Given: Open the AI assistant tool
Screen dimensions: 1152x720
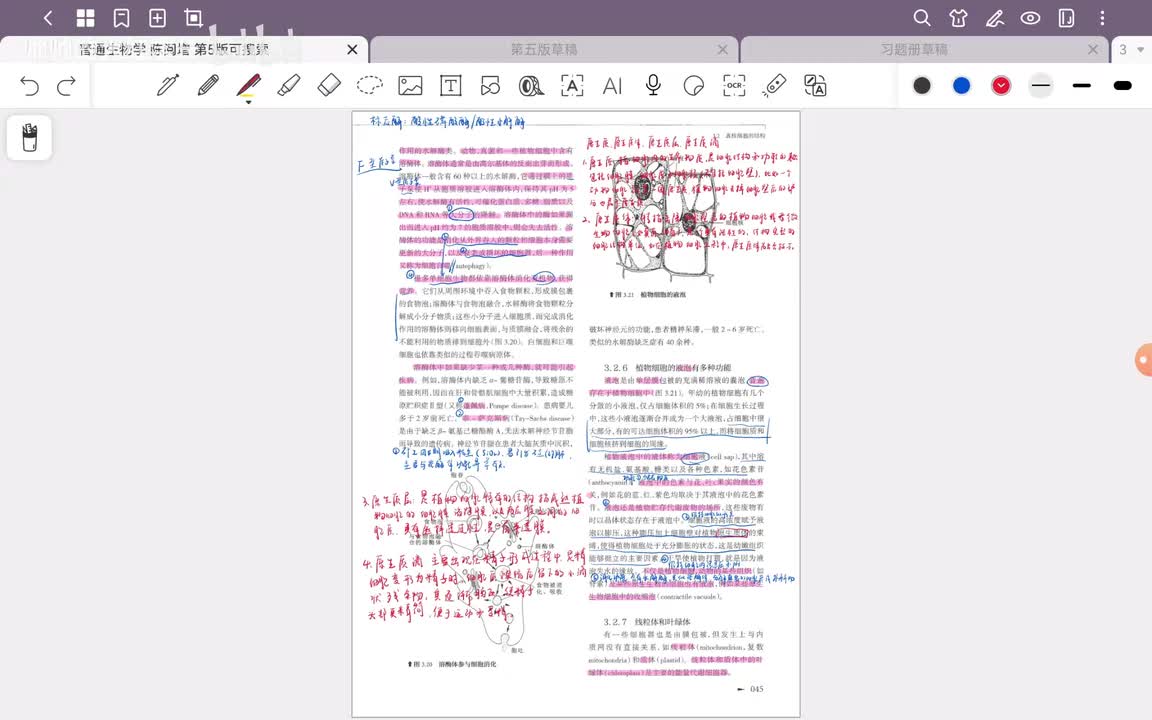Looking at the screenshot, I should pyautogui.click(x=612, y=86).
